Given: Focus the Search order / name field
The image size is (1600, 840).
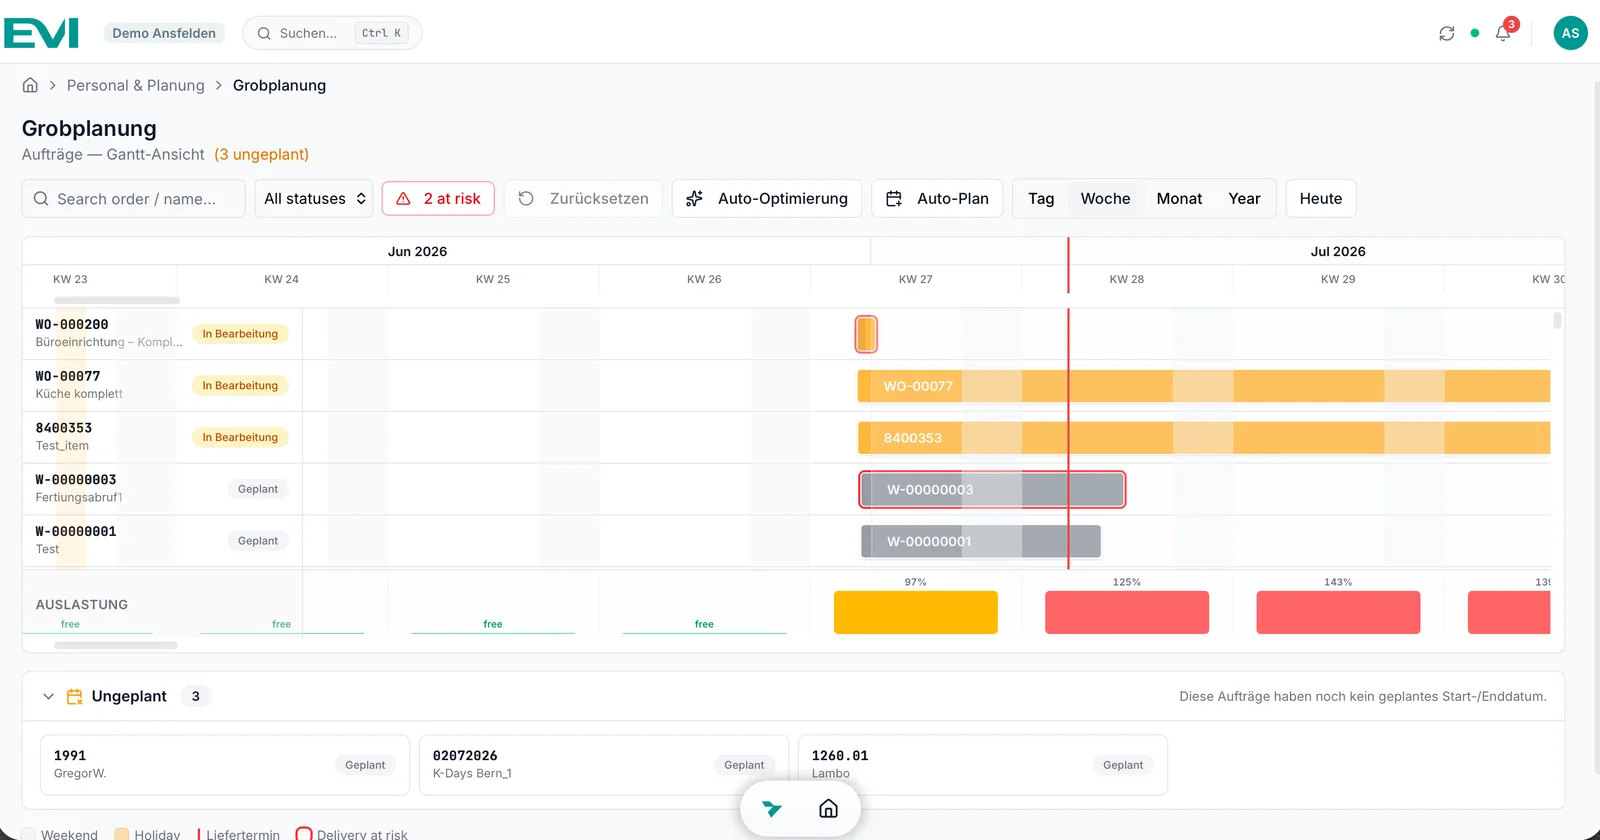Looking at the screenshot, I should point(134,198).
